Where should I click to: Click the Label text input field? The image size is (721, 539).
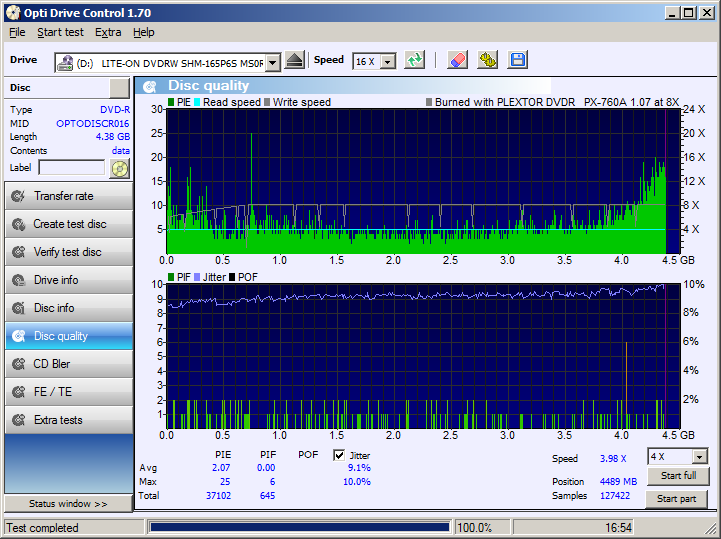[72, 168]
